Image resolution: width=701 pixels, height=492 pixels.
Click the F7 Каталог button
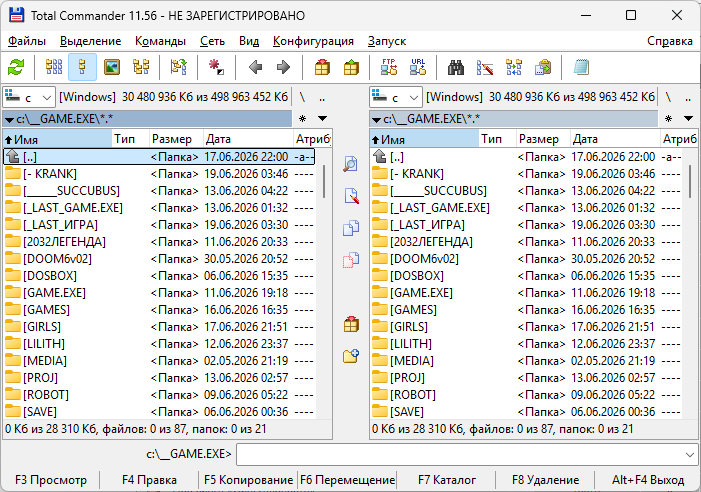tap(447, 480)
